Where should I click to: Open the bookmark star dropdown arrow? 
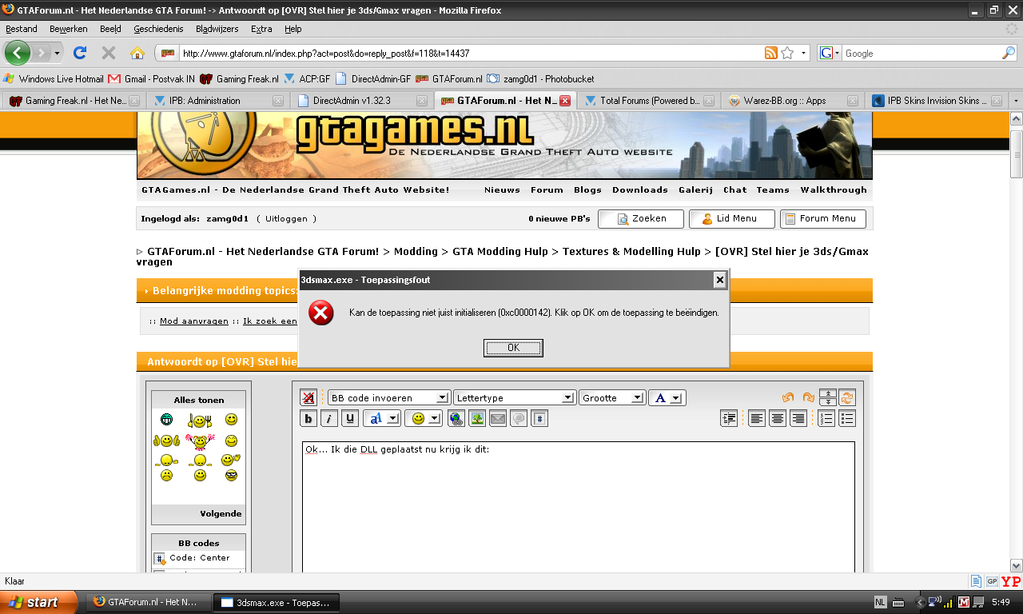pos(803,53)
